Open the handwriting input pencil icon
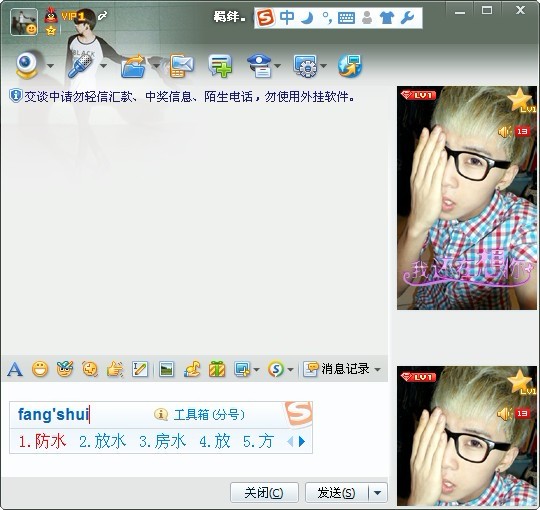The height and width of the screenshot is (510, 540). coord(140,370)
